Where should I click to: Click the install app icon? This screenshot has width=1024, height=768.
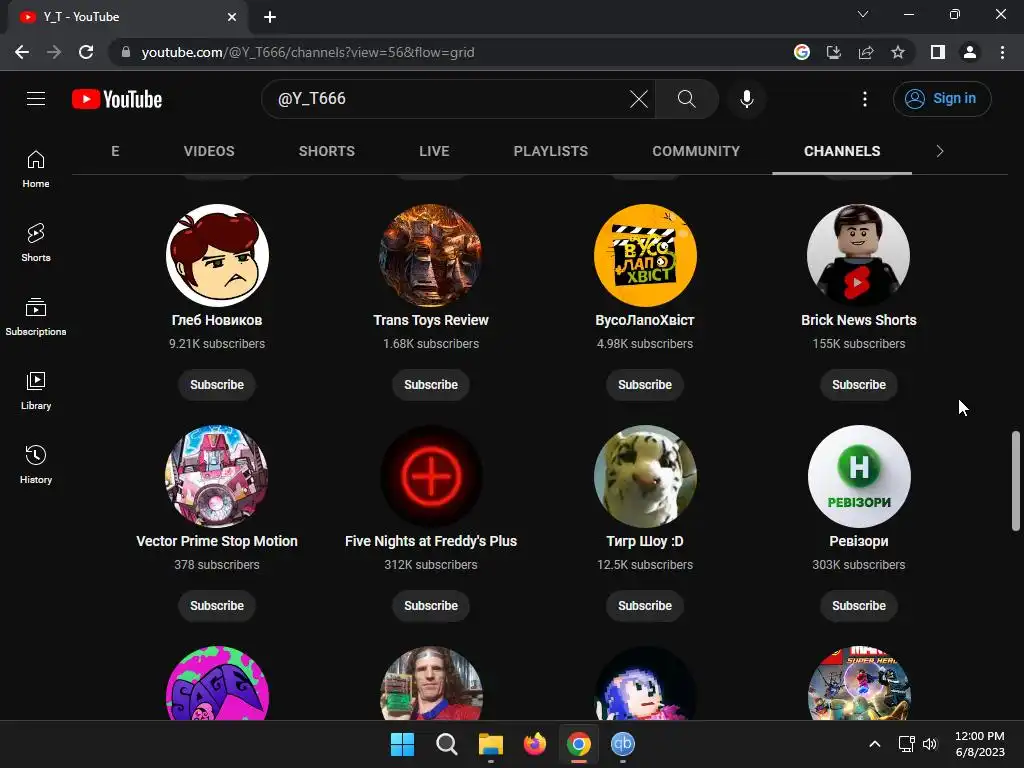pos(834,52)
